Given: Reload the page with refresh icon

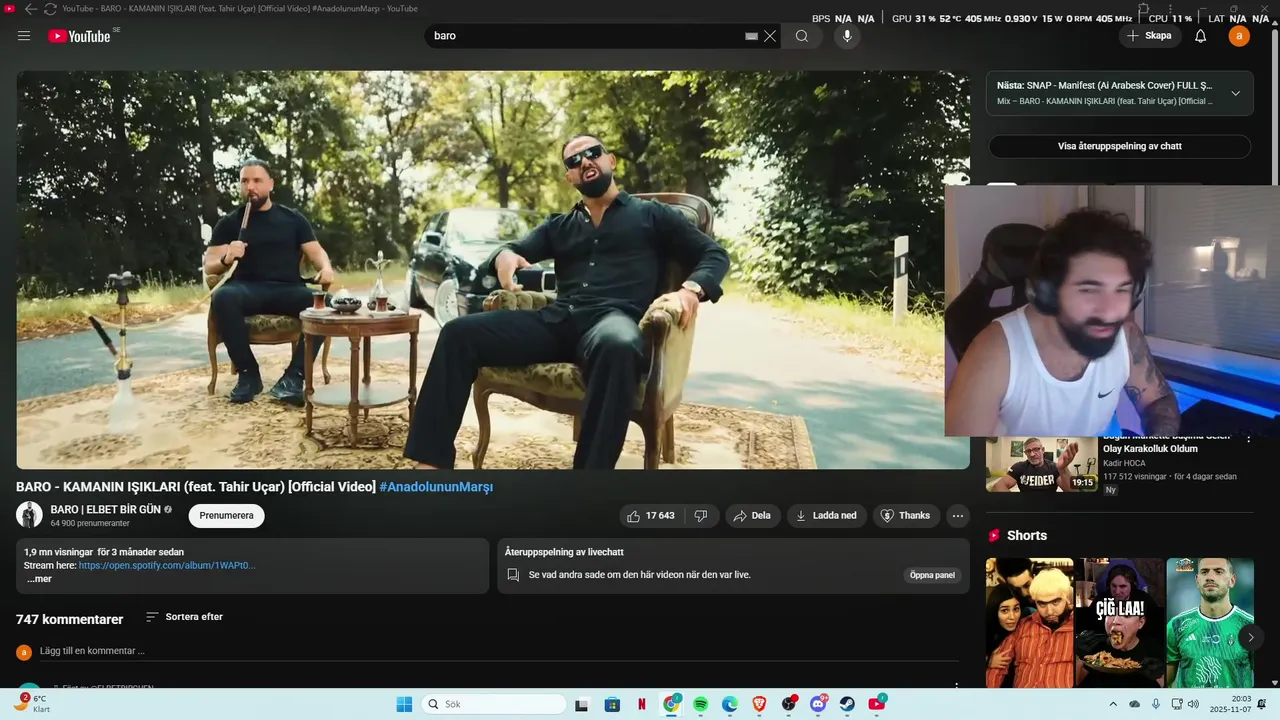Looking at the screenshot, I should pyautogui.click(x=50, y=8).
